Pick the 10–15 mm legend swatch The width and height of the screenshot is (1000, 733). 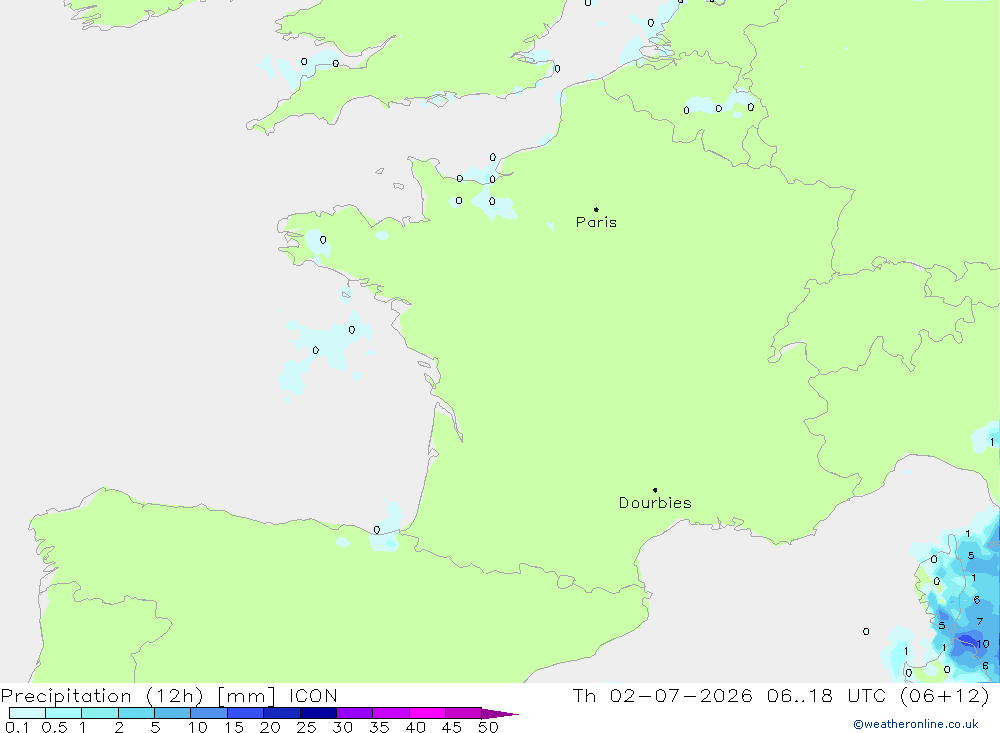point(209,713)
